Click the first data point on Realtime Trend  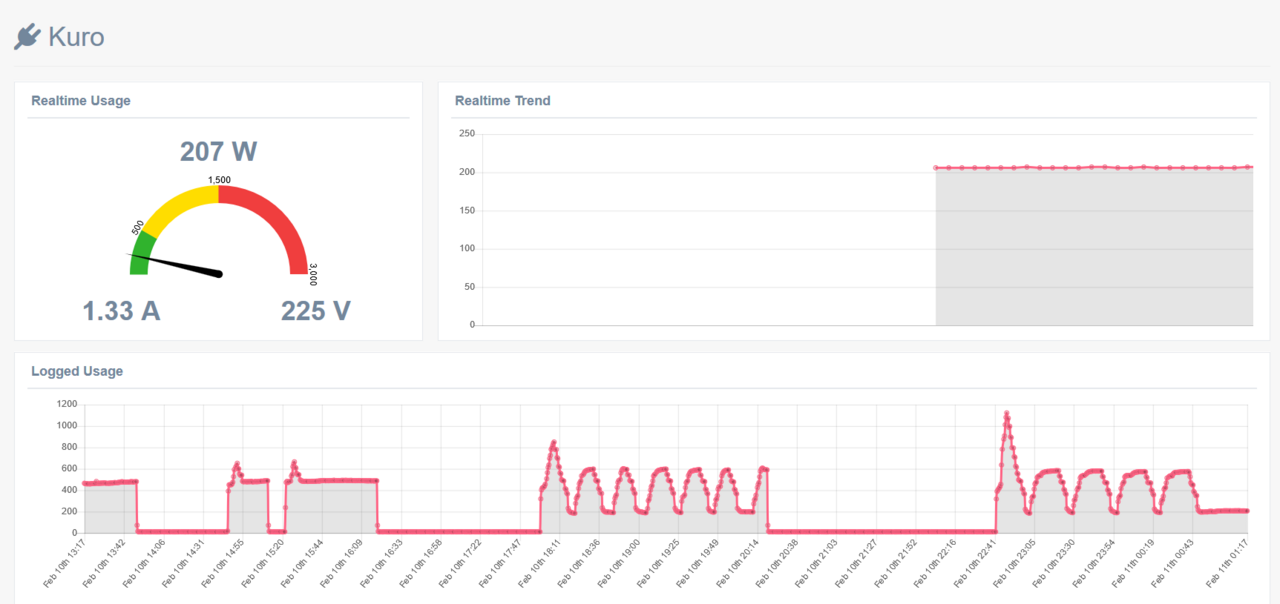[936, 168]
